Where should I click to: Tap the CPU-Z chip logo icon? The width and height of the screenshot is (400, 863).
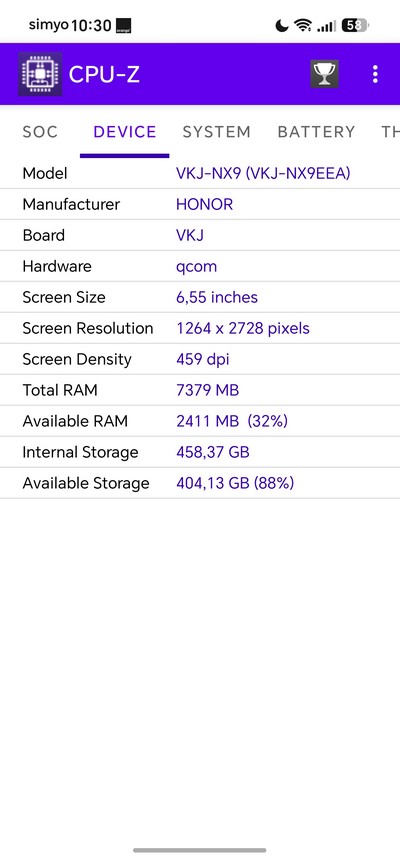[x=40, y=74]
